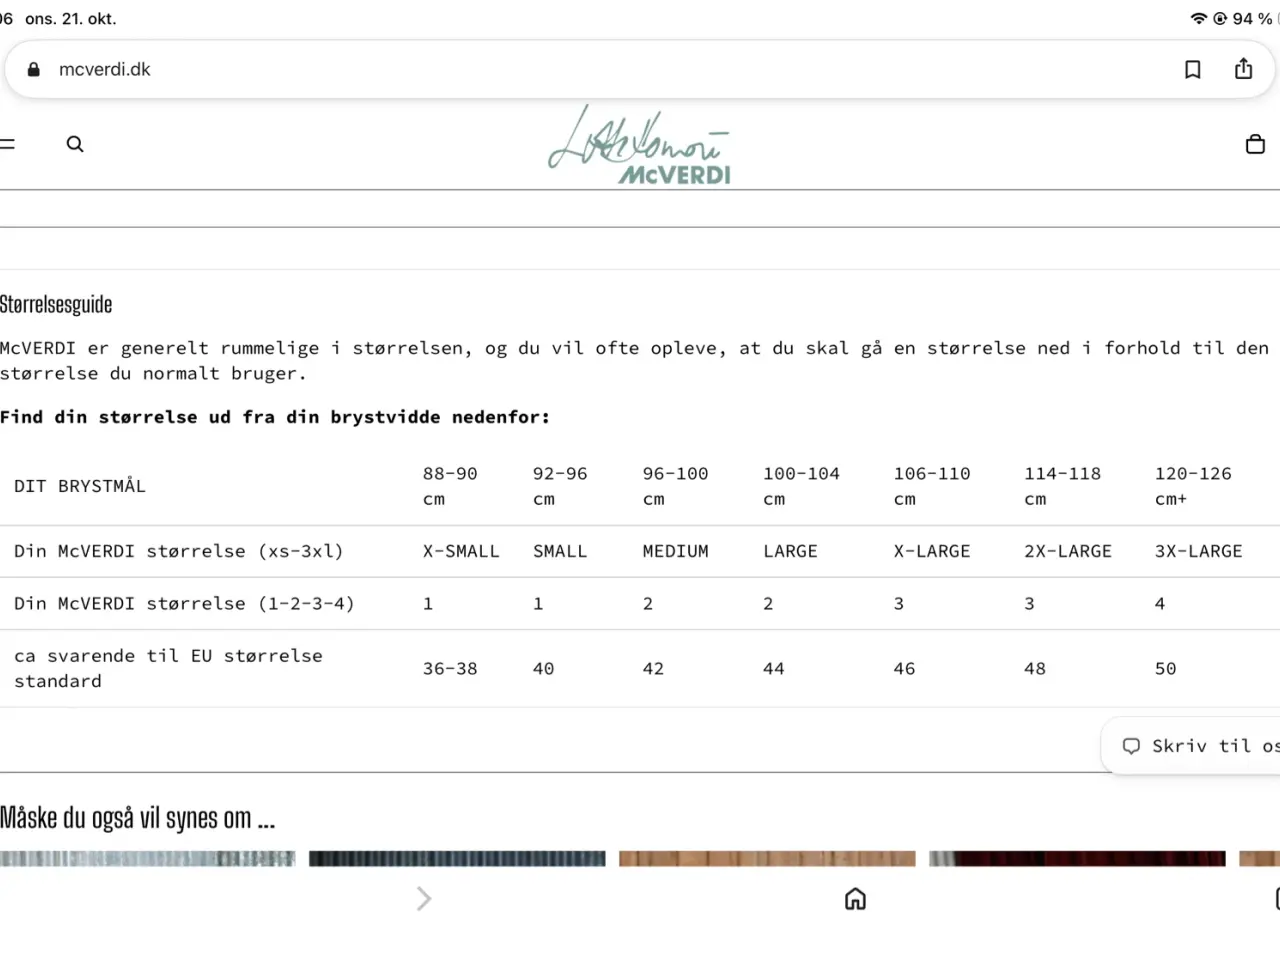
Task: Click 'Måske du også vil synes om ...' heading
Action: coord(137,818)
